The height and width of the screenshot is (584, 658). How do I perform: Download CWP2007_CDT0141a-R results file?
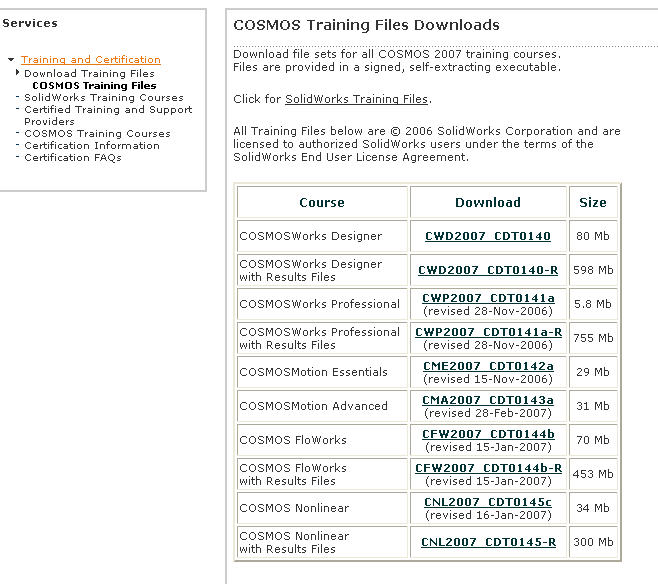coord(488,332)
